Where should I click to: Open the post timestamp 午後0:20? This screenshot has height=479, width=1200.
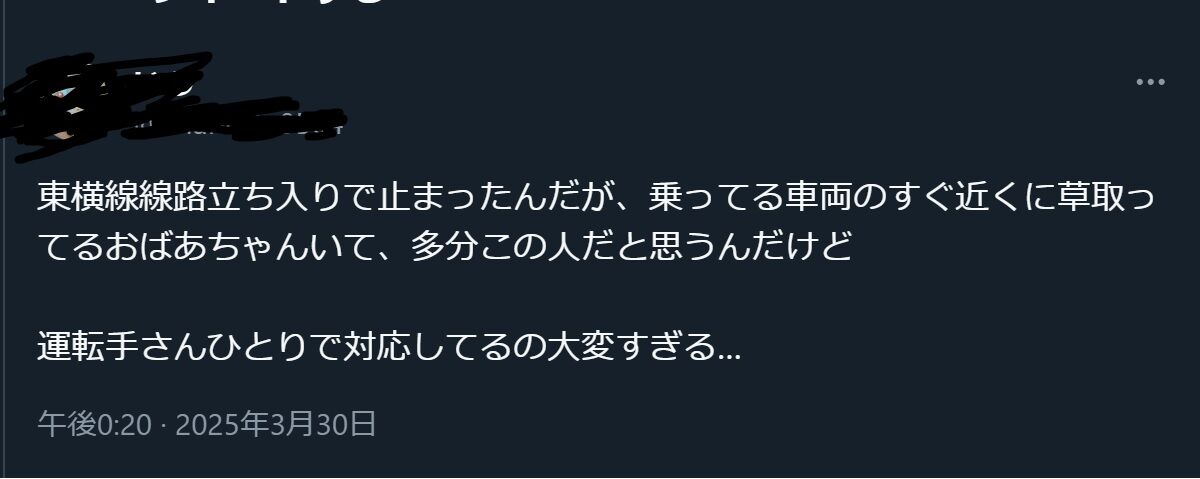pos(94,424)
